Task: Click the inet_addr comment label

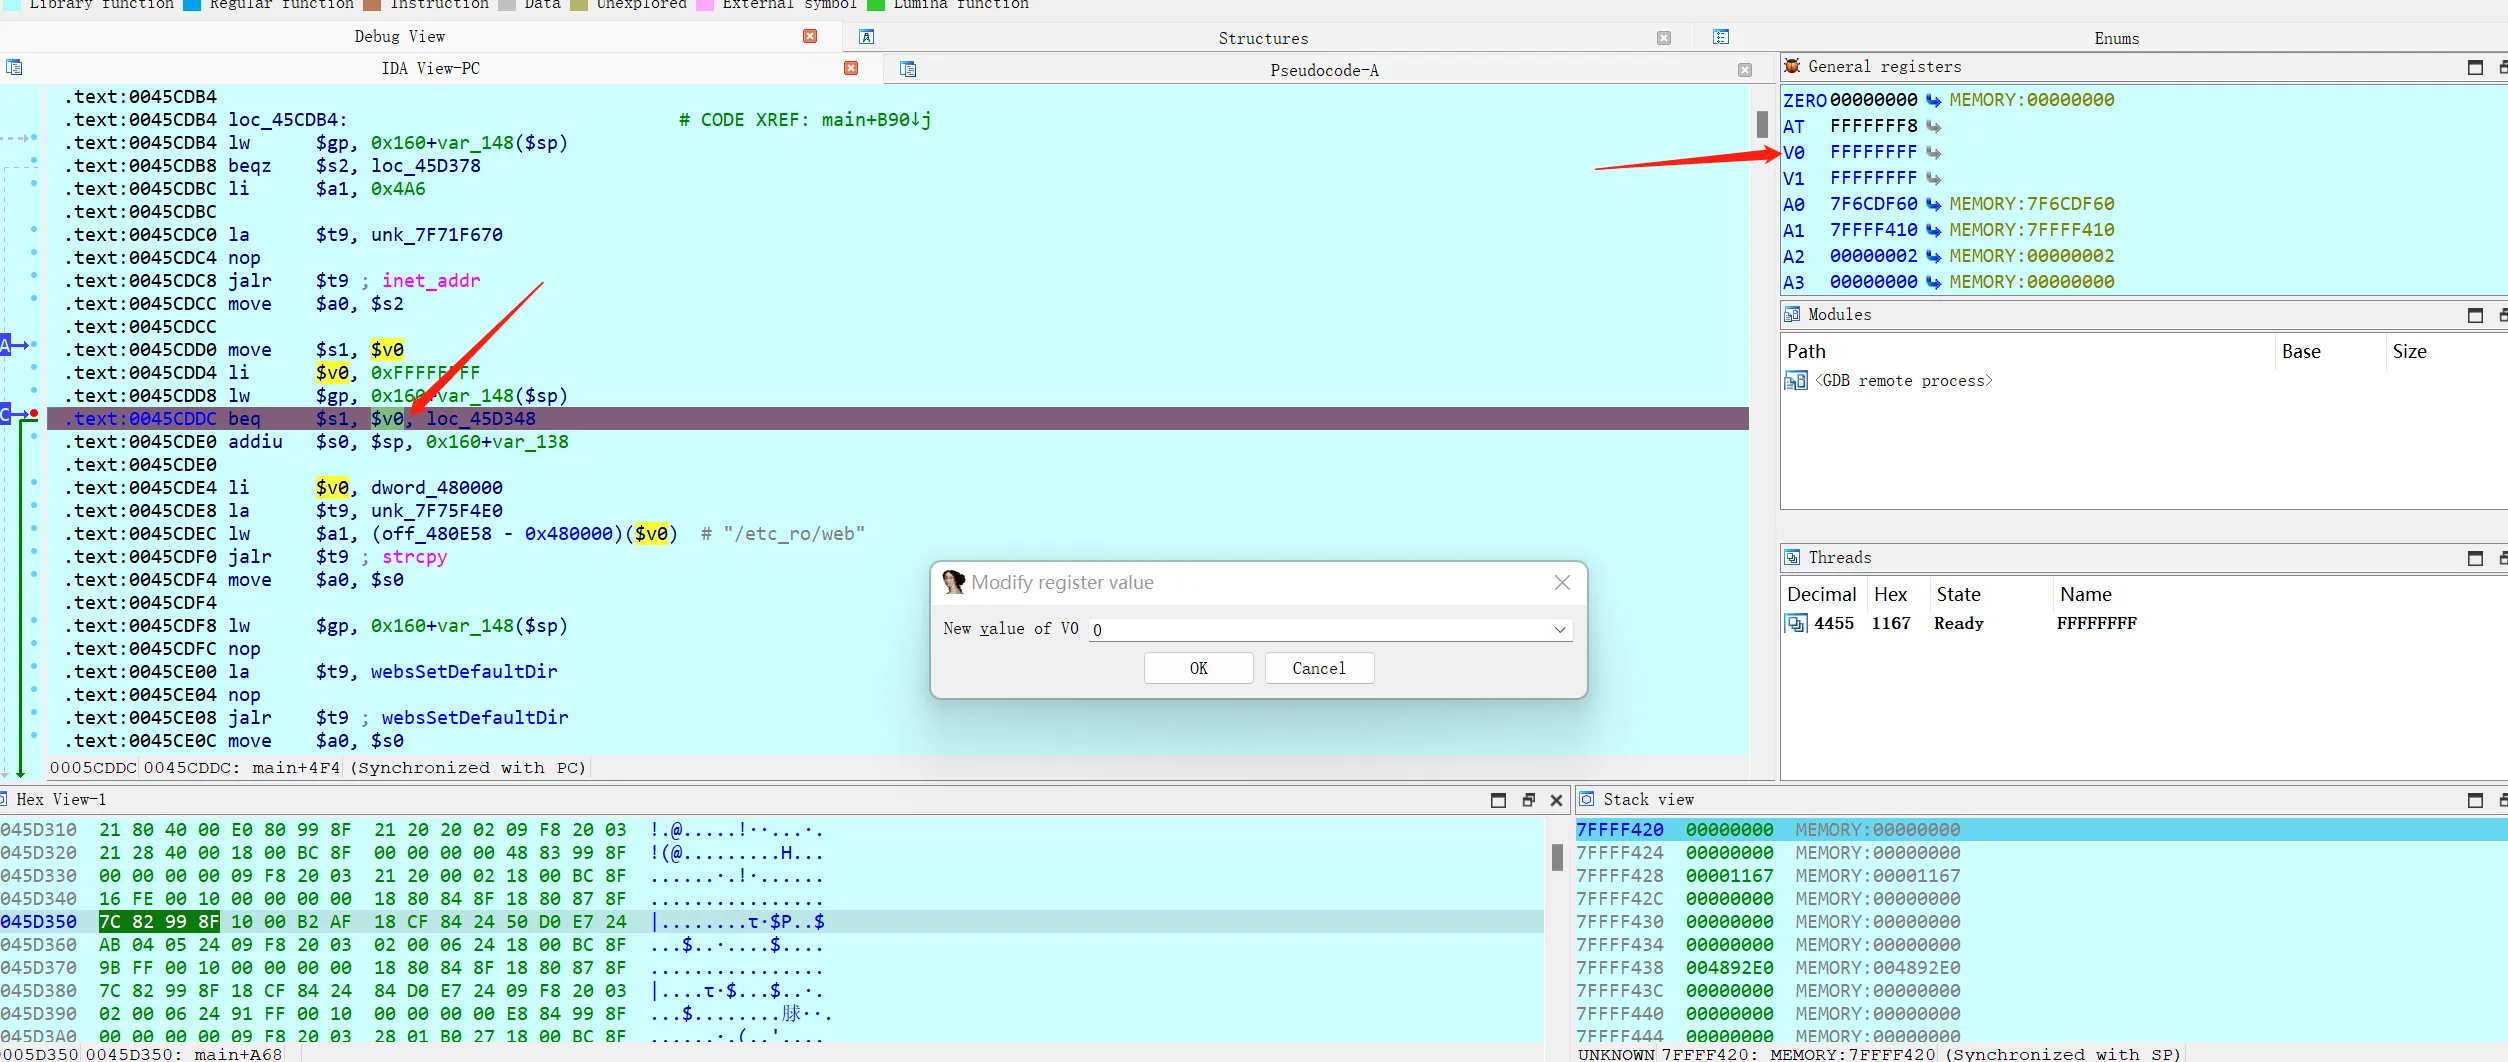Action: [431, 280]
